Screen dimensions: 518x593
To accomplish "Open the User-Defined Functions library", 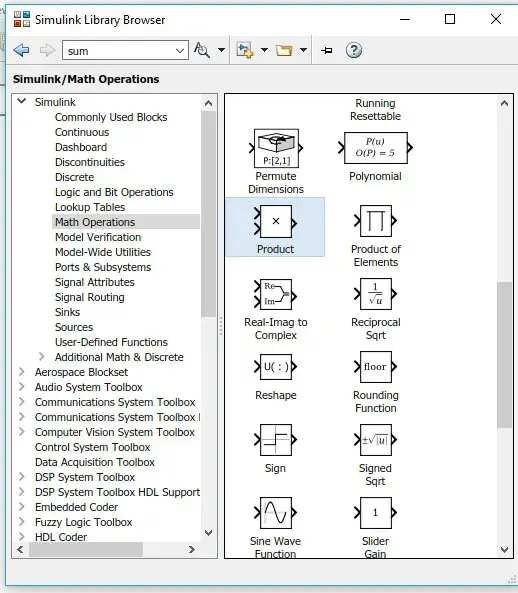I will (111, 342).
